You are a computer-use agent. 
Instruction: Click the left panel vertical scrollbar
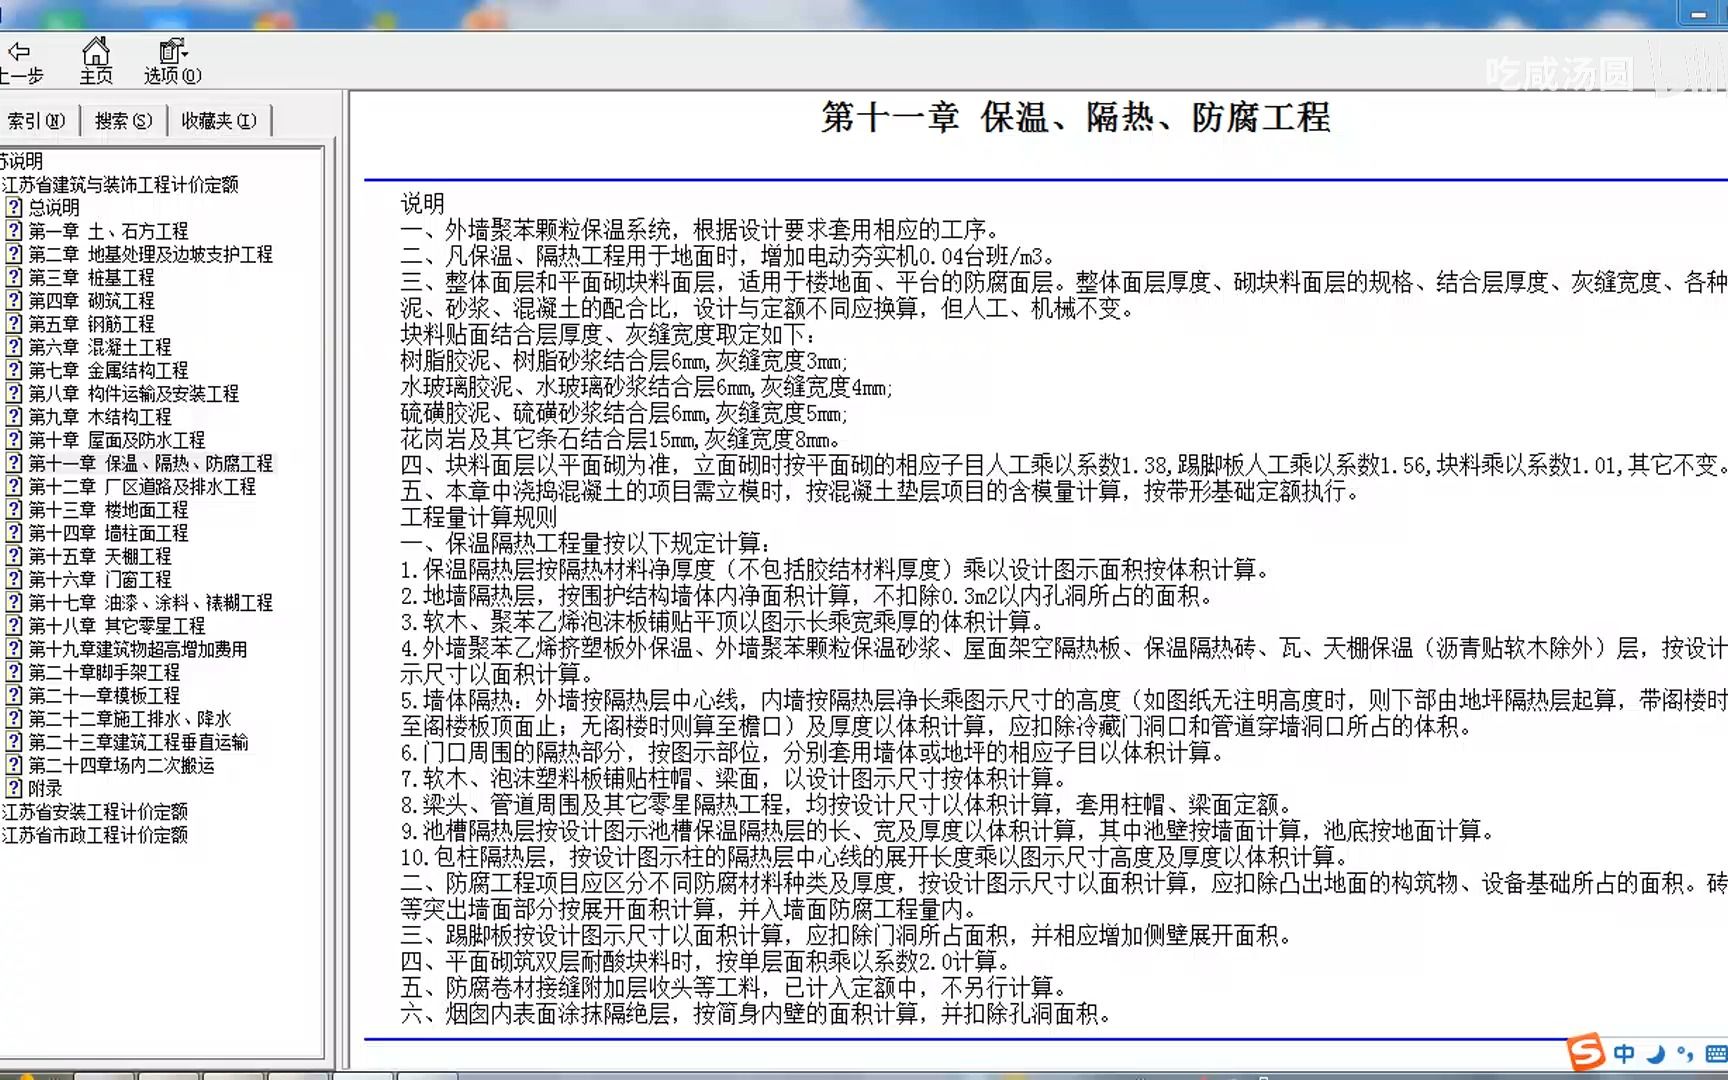333,500
